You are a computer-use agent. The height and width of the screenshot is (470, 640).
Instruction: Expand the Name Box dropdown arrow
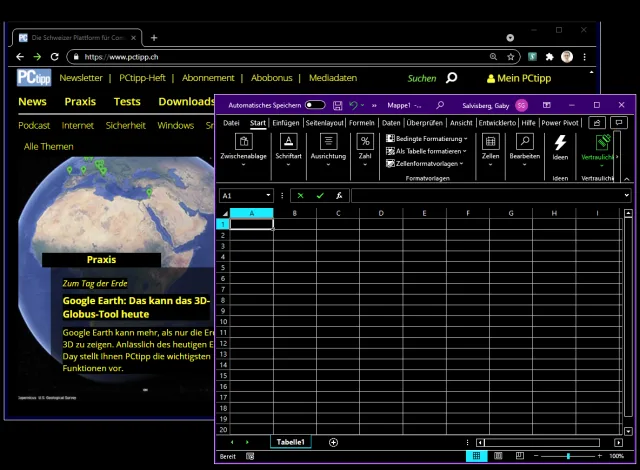coord(268,196)
